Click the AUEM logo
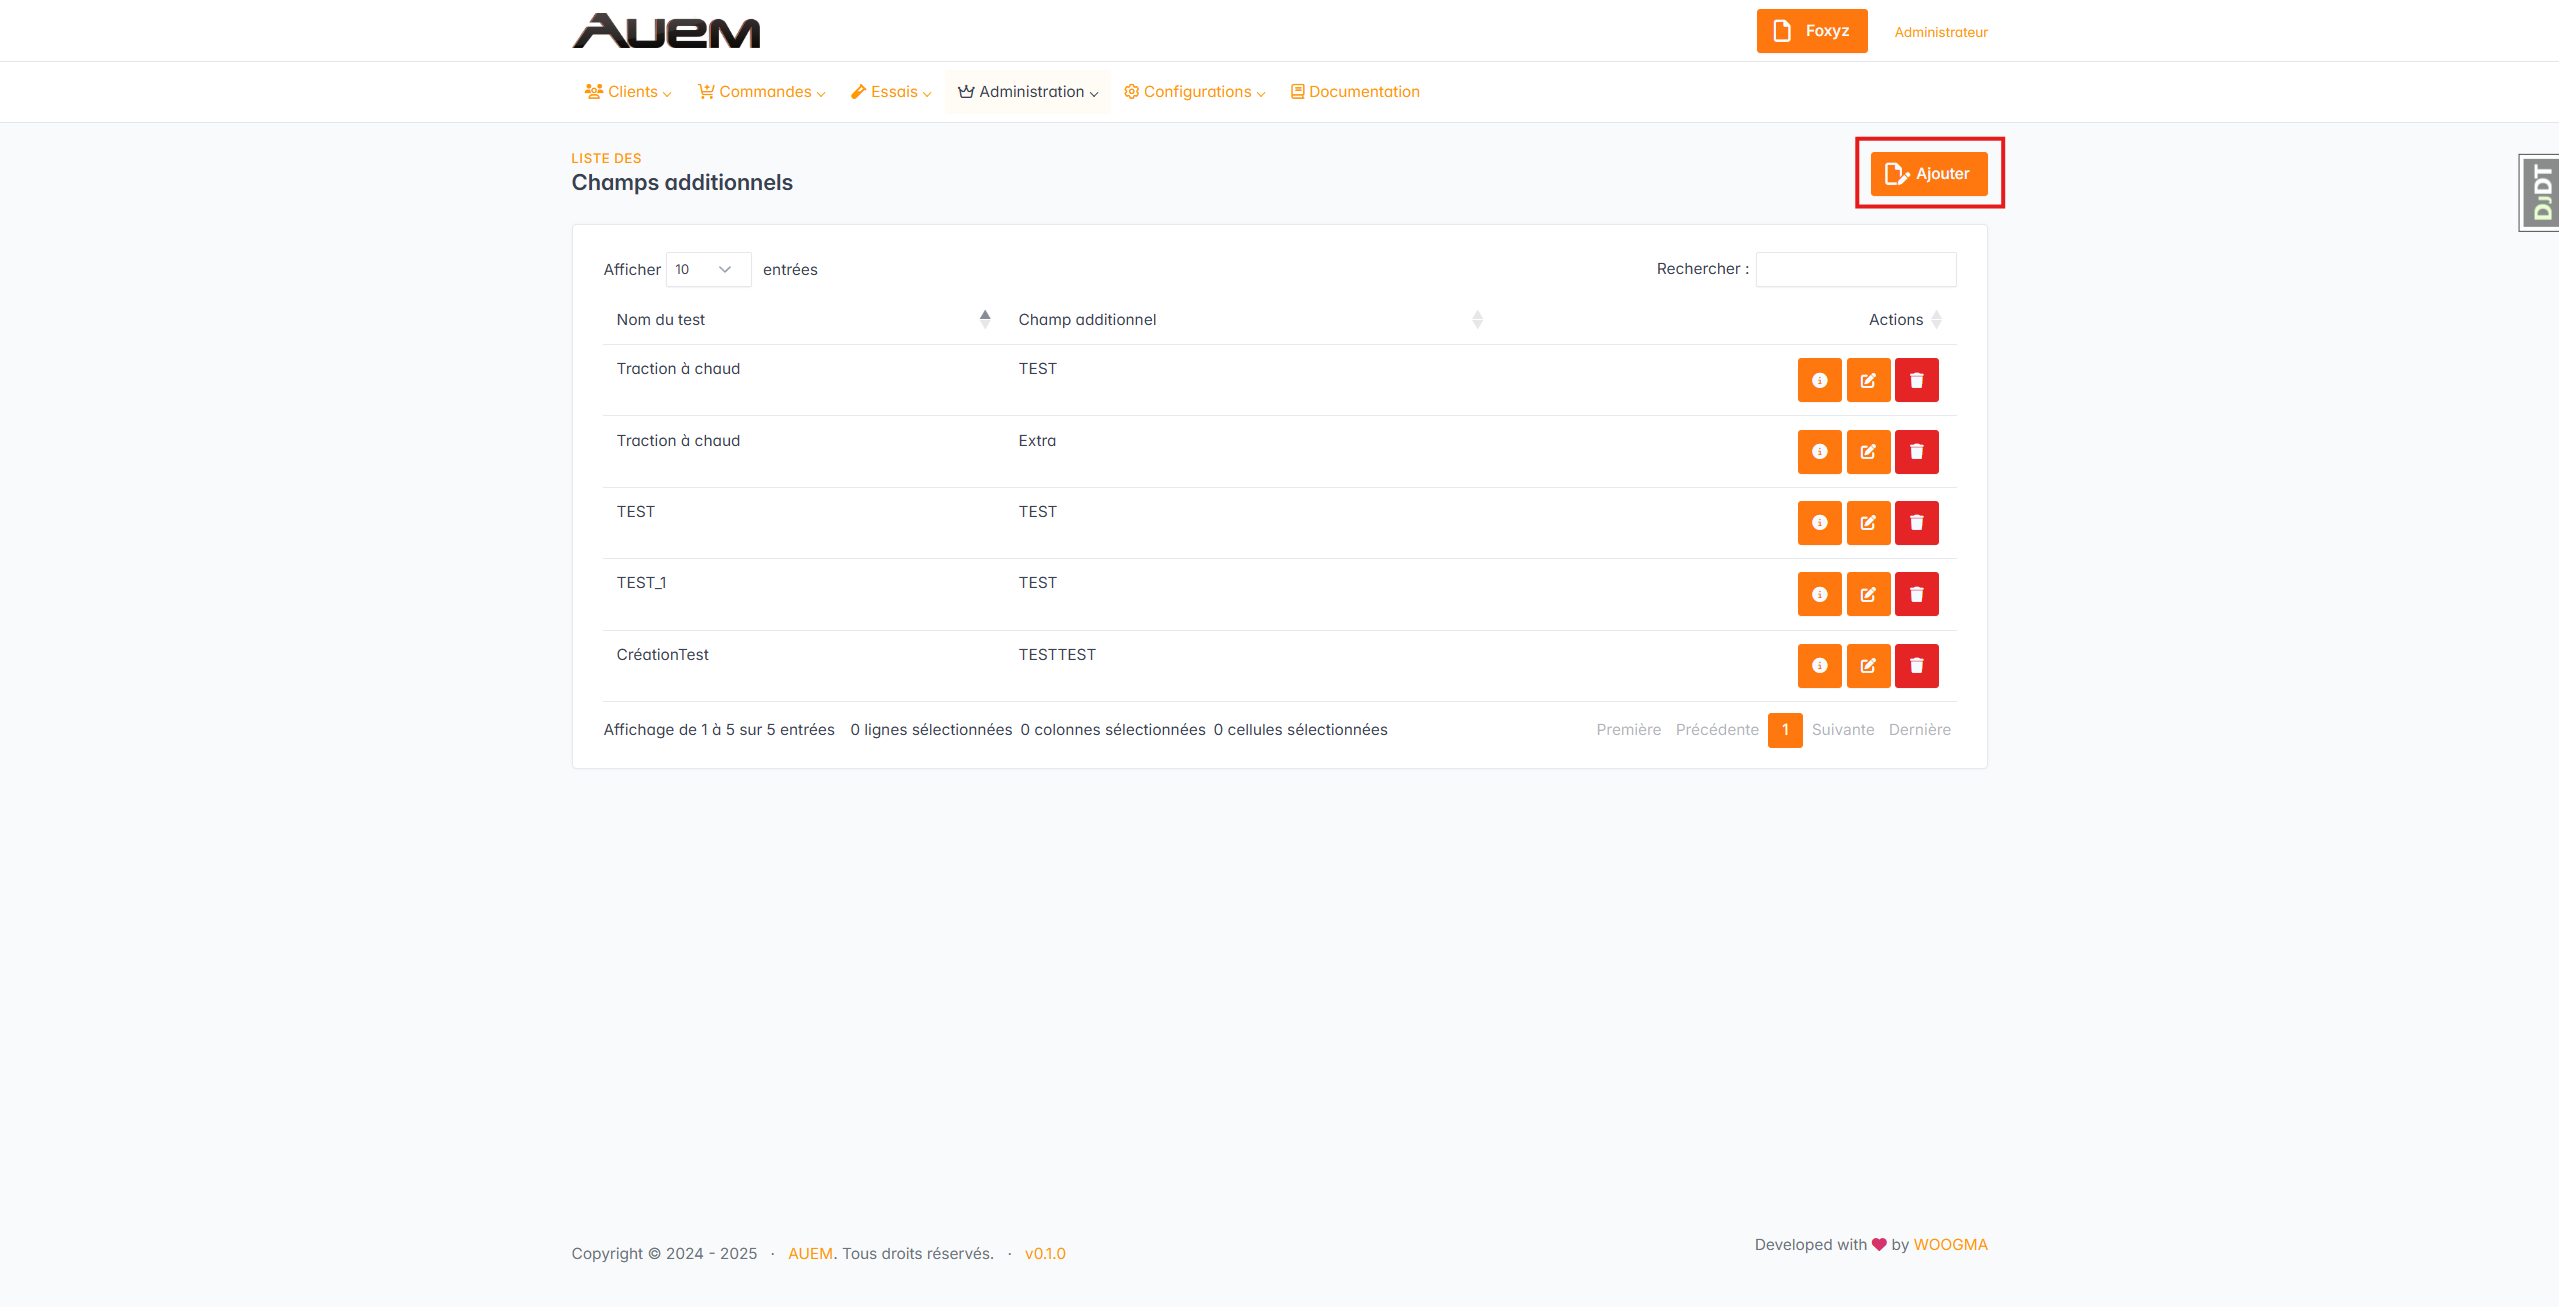This screenshot has width=2559, height=1307. 666,31
